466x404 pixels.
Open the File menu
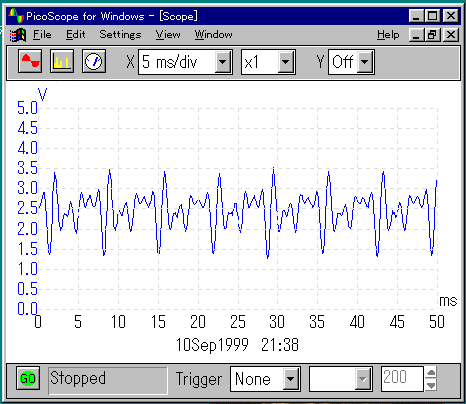[42, 35]
